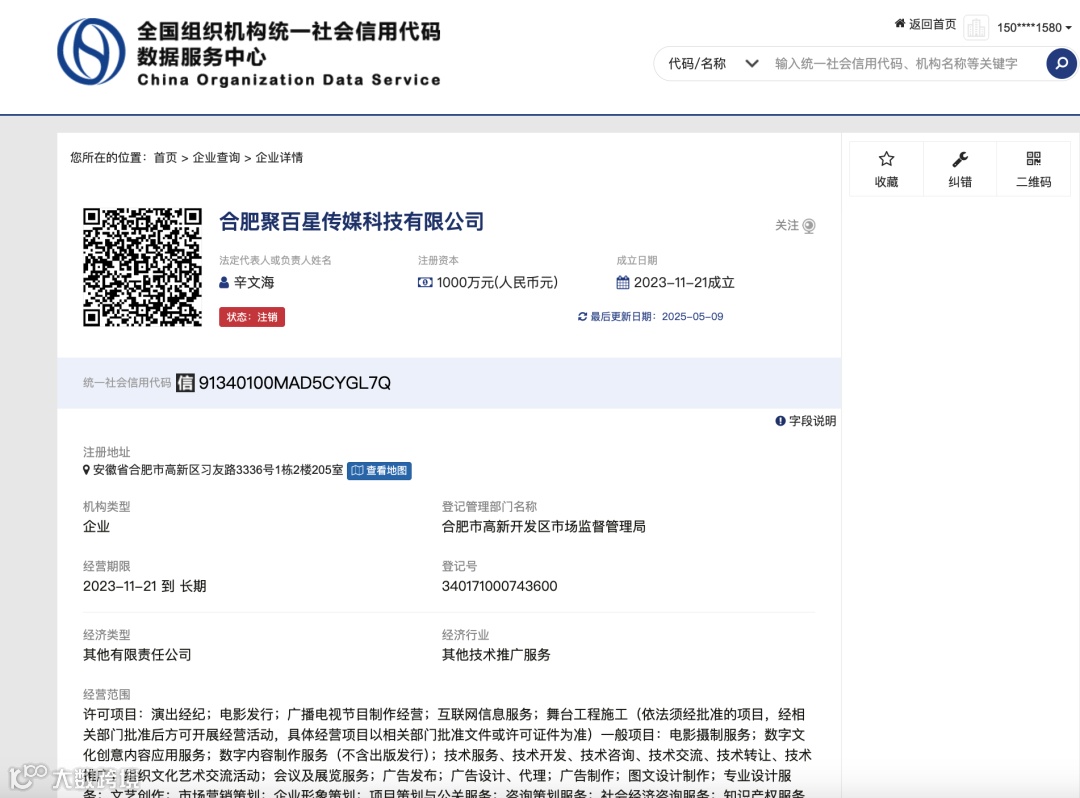
Task: Click the company name 合肥聚百星传媒科技有限公司
Action: (351, 222)
